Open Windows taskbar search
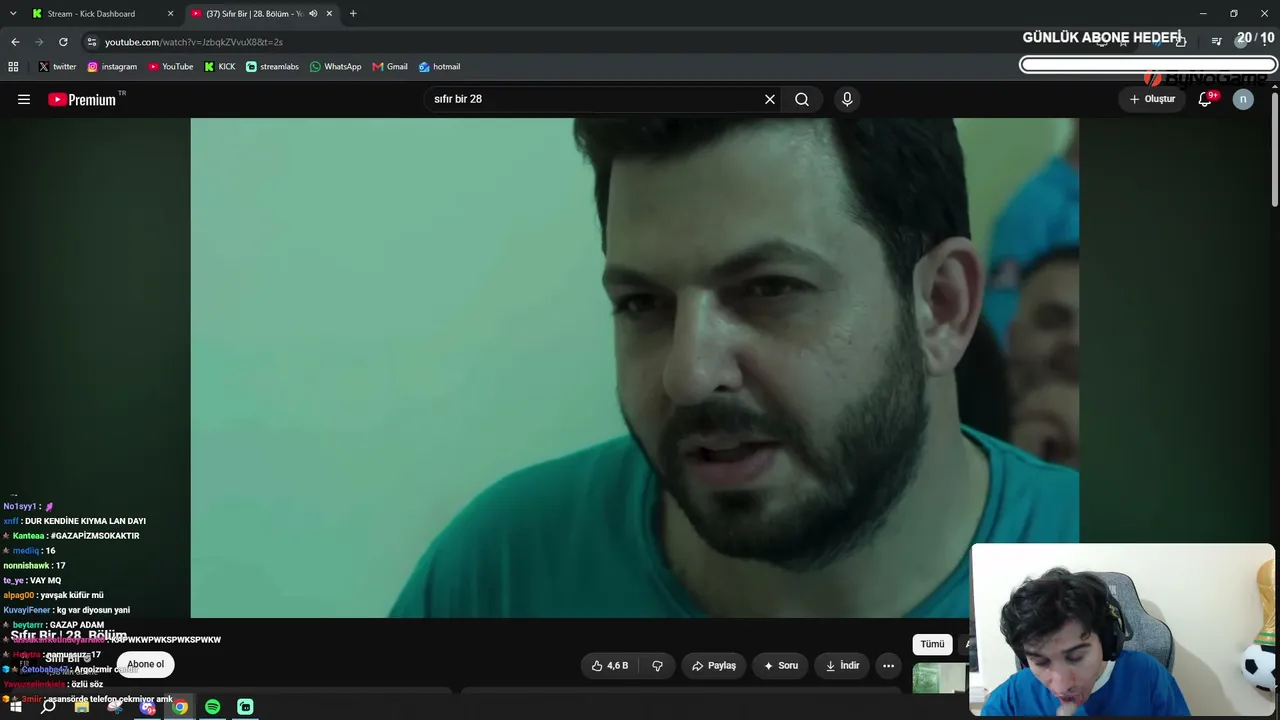The height and width of the screenshot is (720, 1280). (x=48, y=707)
